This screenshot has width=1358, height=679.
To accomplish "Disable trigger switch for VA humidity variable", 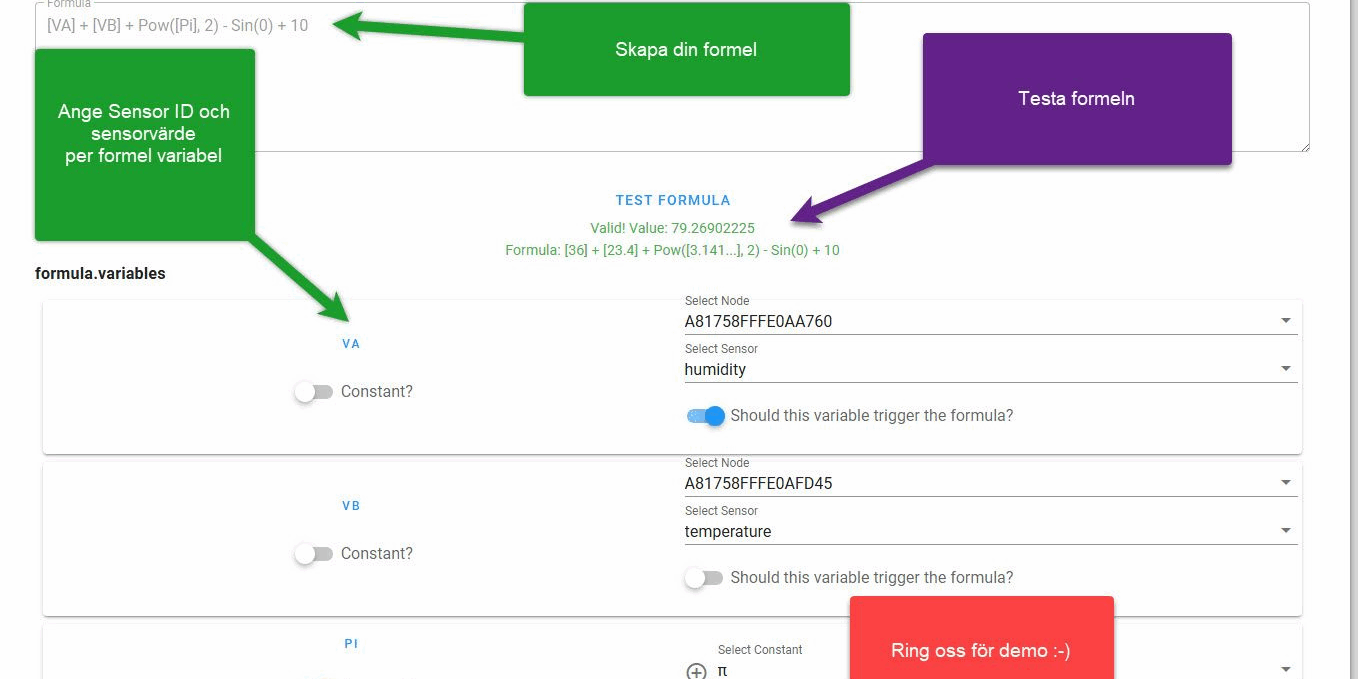I will pos(705,416).
